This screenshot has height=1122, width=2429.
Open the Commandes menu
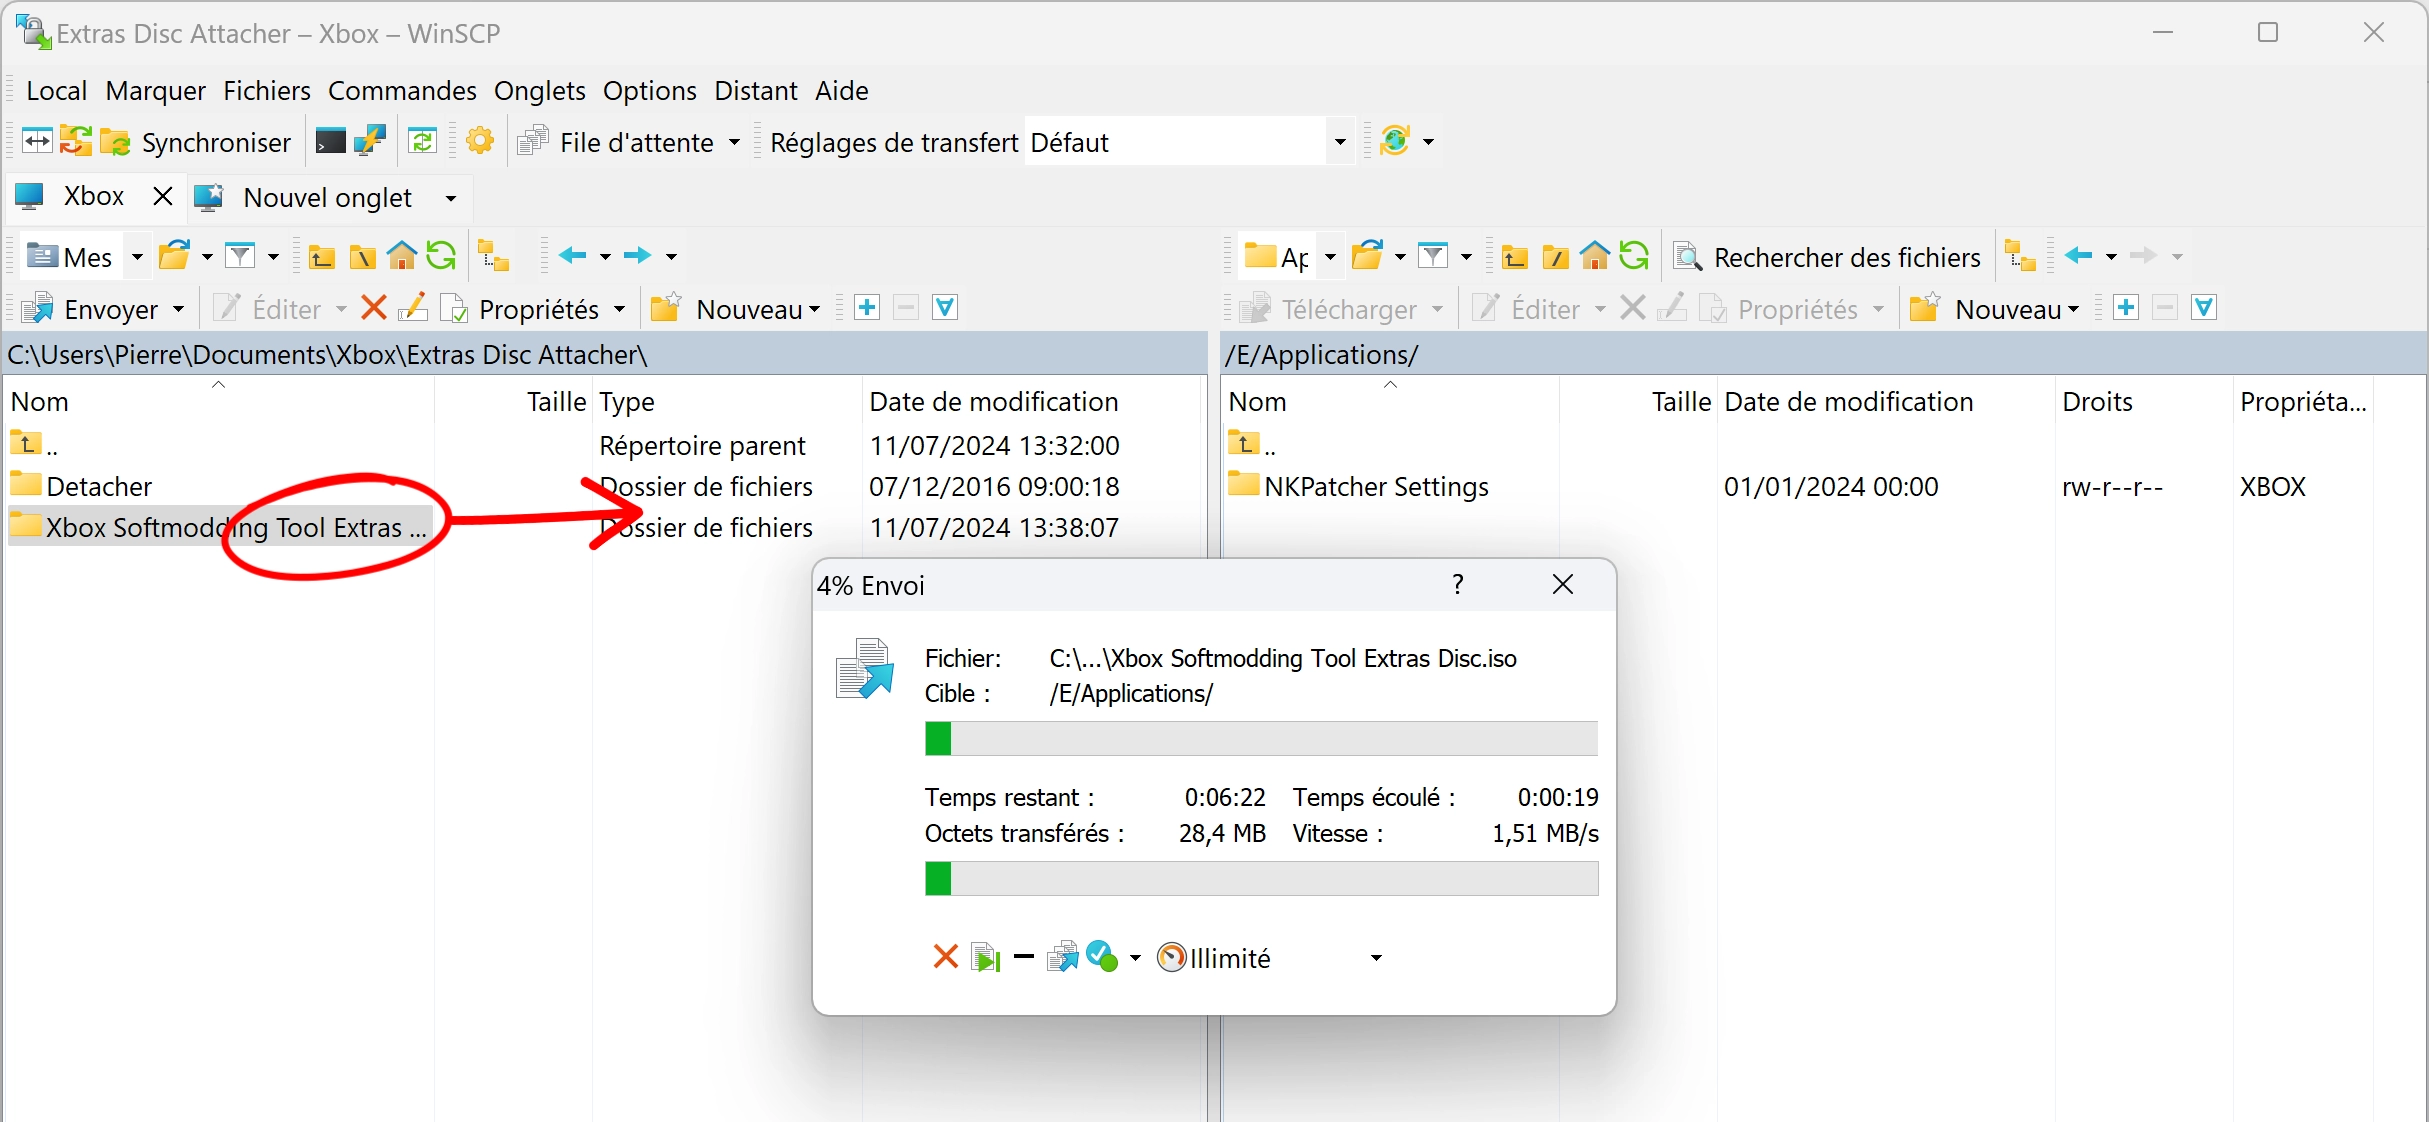[402, 90]
